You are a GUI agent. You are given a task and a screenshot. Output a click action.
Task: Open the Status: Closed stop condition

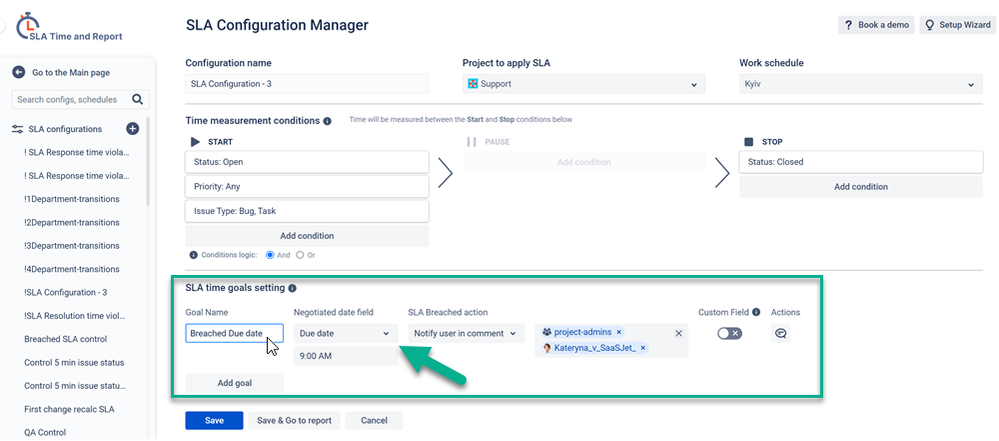coord(861,162)
